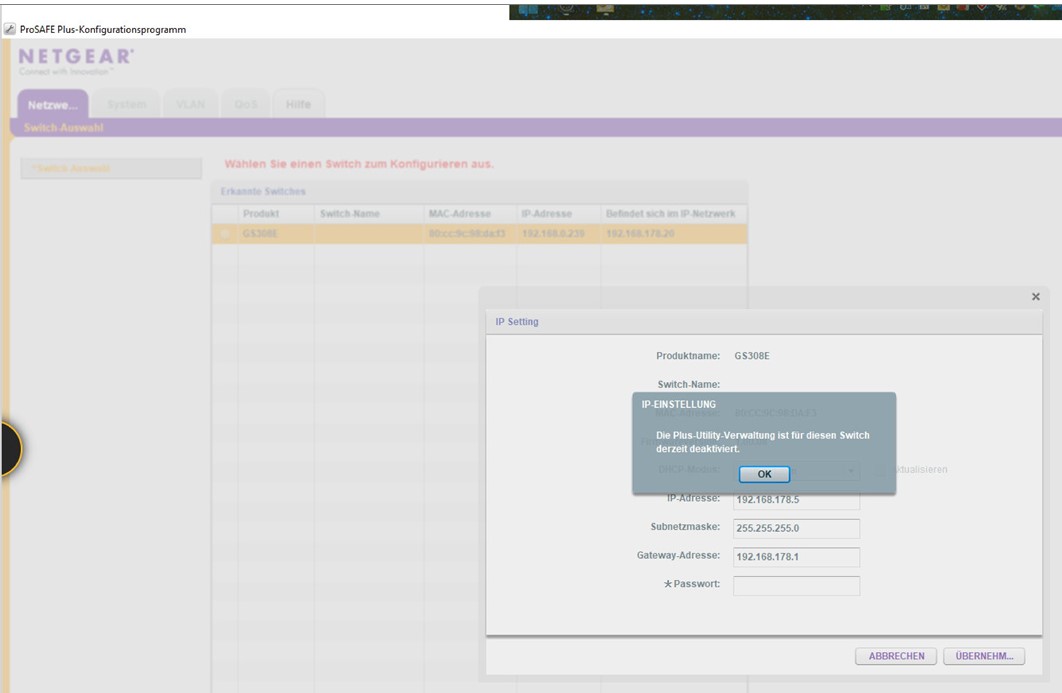Image resolution: width=1062 pixels, height=693 pixels.
Task: Open the VLAN tab
Action: [x=190, y=105]
